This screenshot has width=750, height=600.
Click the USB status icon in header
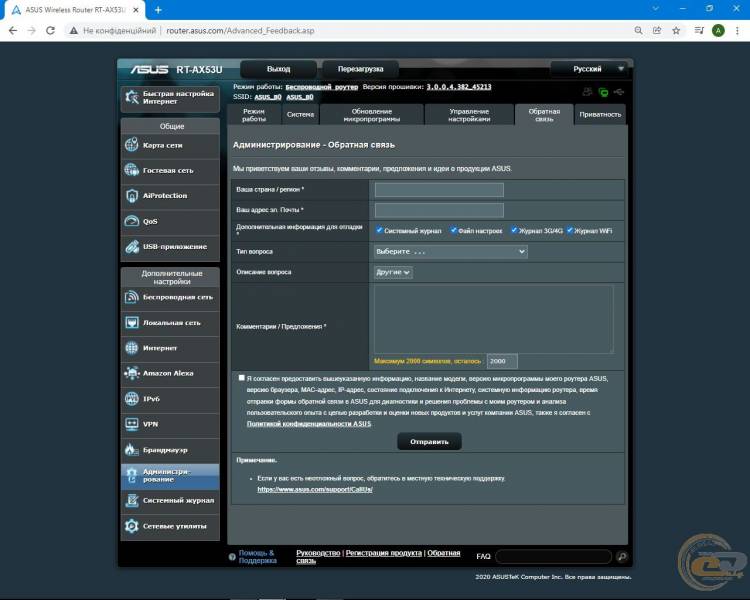pos(619,92)
